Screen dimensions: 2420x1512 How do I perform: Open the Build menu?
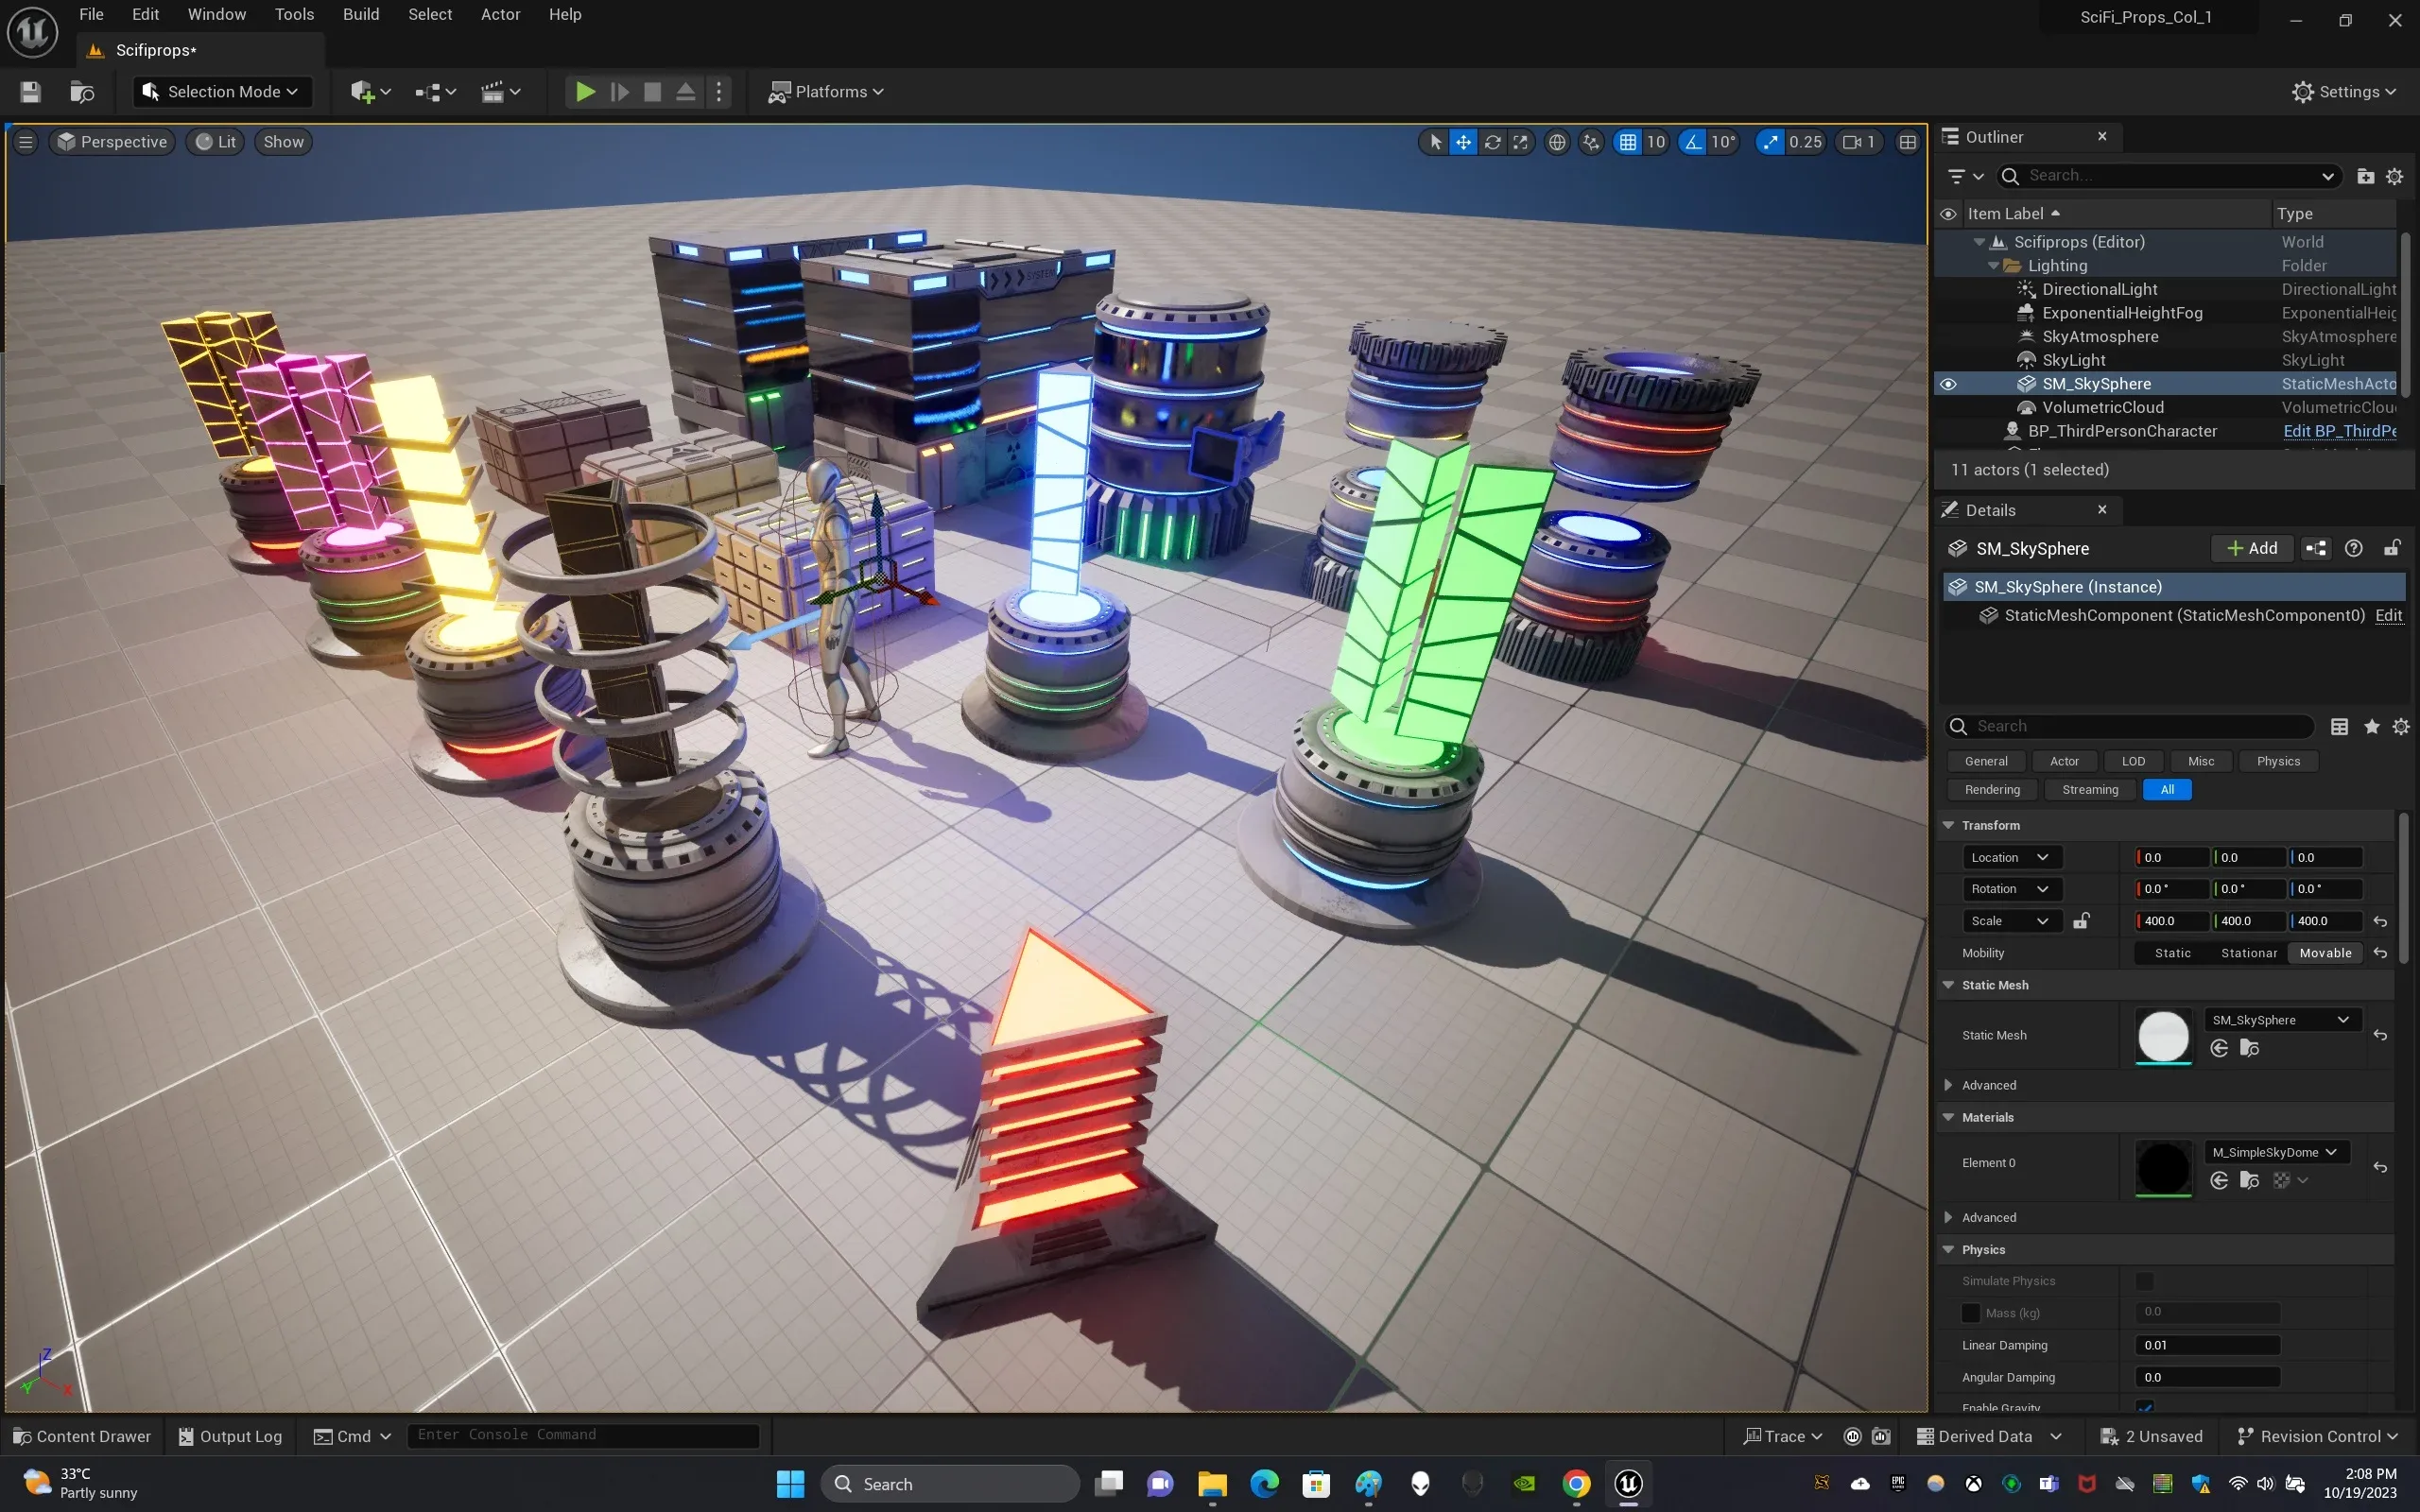361,14
